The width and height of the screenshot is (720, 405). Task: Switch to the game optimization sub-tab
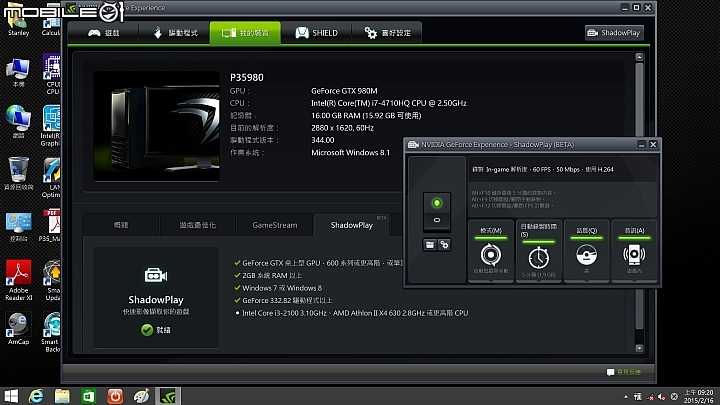point(197,225)
